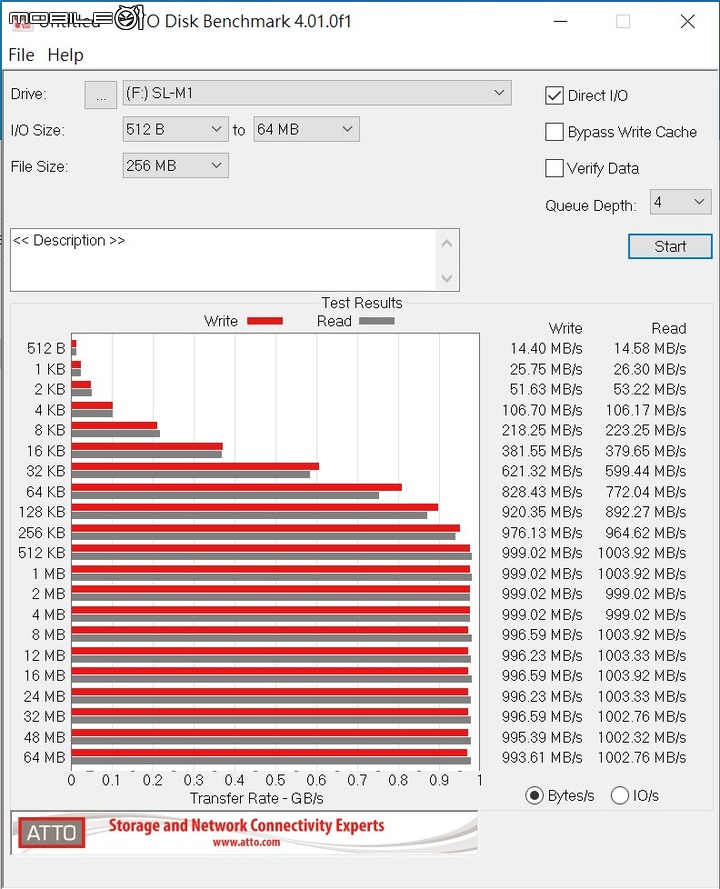Click the 64 MB write result 993.61 MB/s
The image size is (720, 889).
tap(542, 757)
